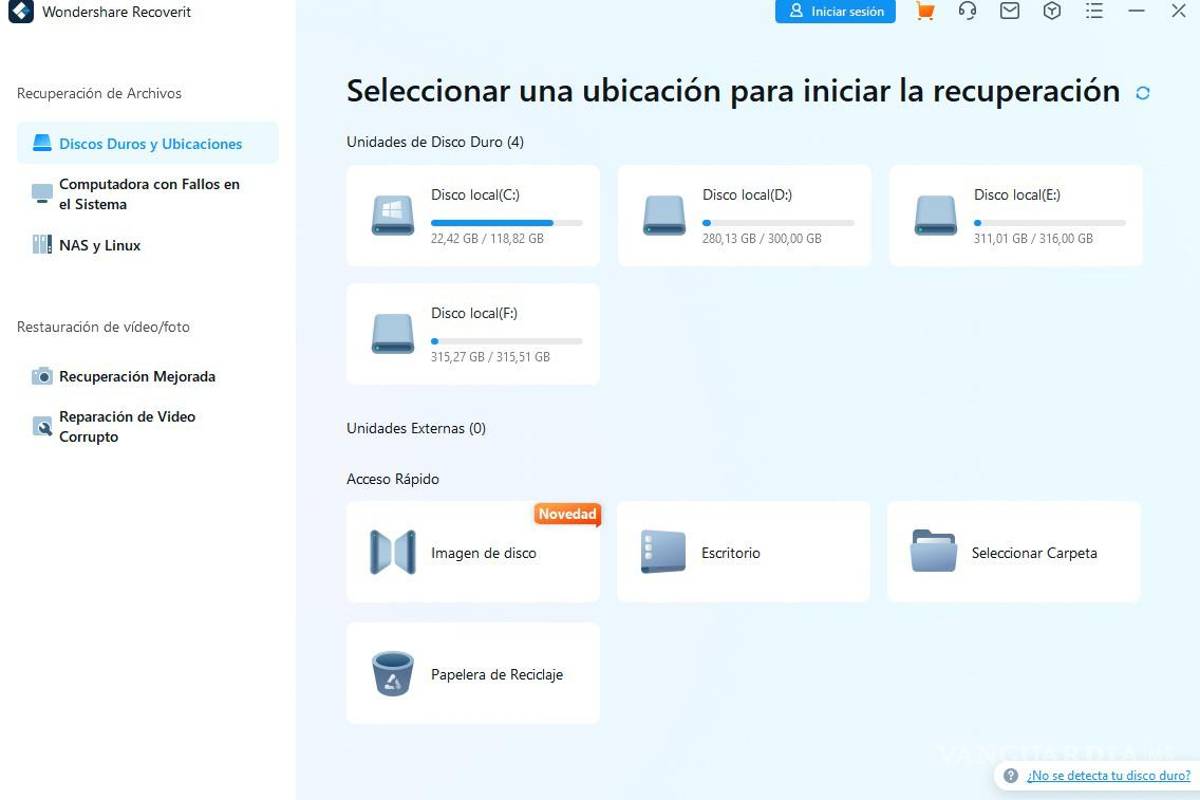1200x800 pixels.
Task: Click the hexagonal toolkit icon
Action: click(1051, 11)
